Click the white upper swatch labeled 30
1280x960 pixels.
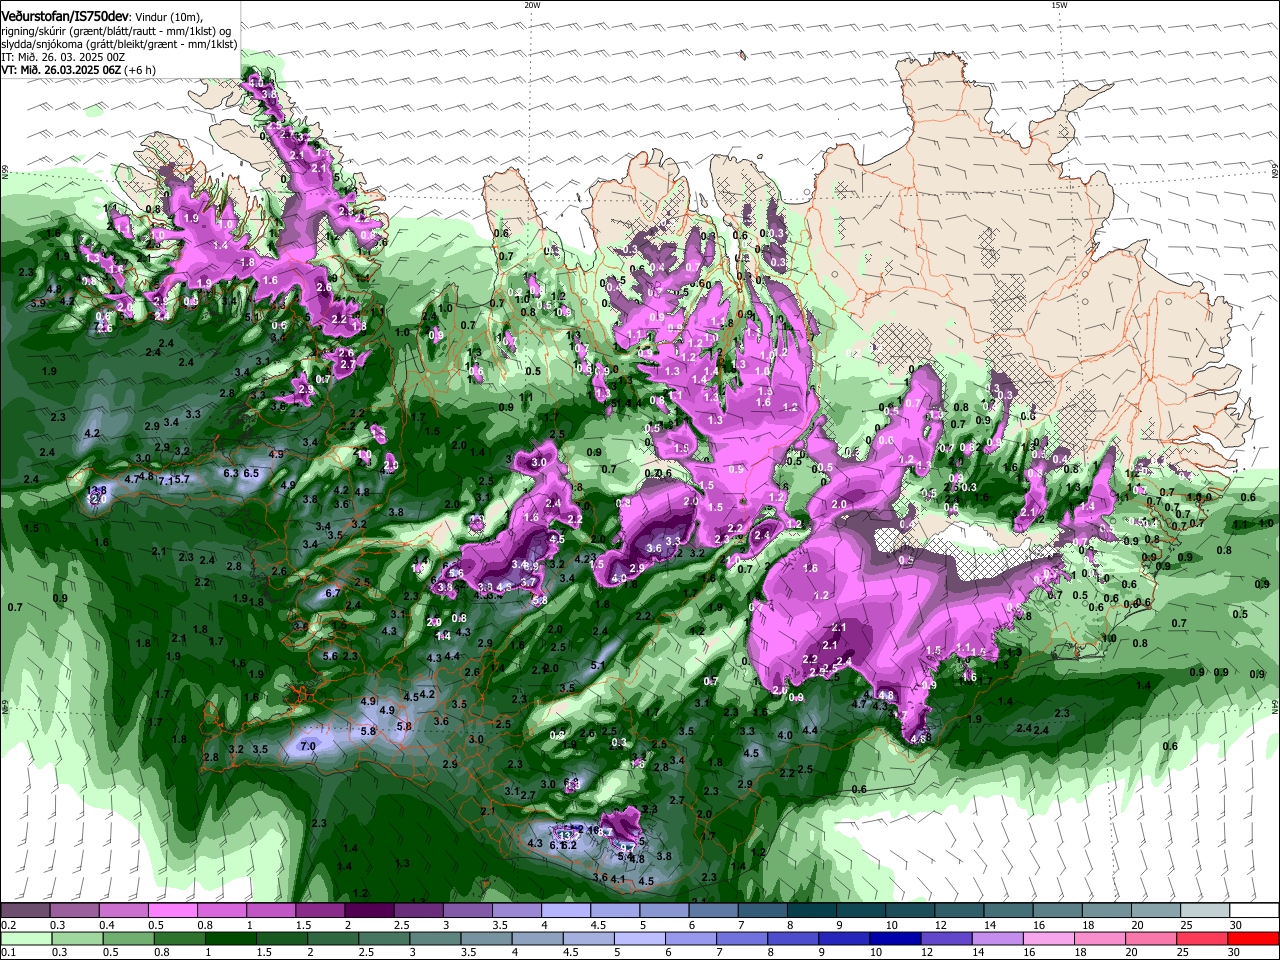tap(1252, 911)
